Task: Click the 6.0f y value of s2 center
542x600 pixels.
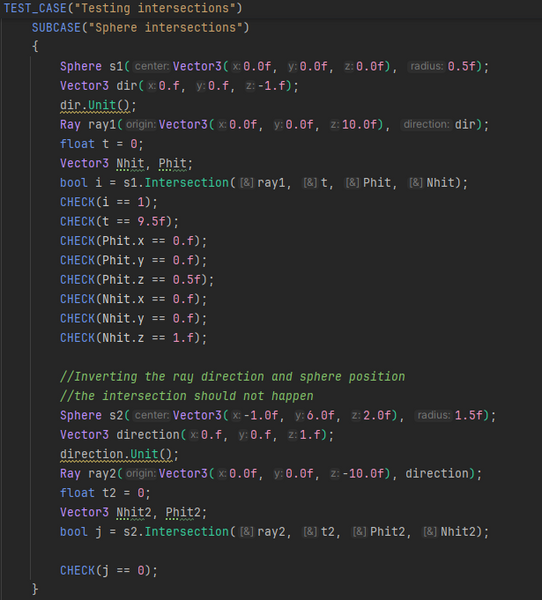Action: pyautogui.click(x=321, y=416)
